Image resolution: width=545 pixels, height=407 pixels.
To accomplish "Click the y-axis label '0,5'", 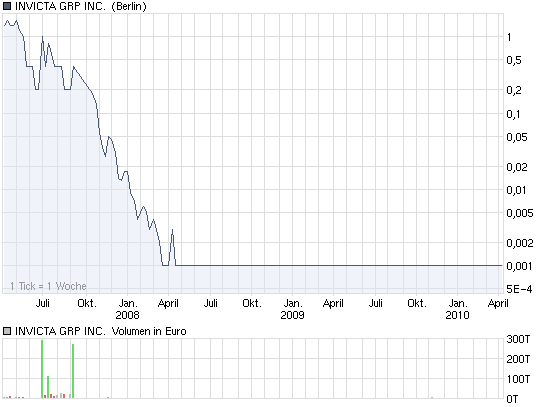I will pos(514,60).
